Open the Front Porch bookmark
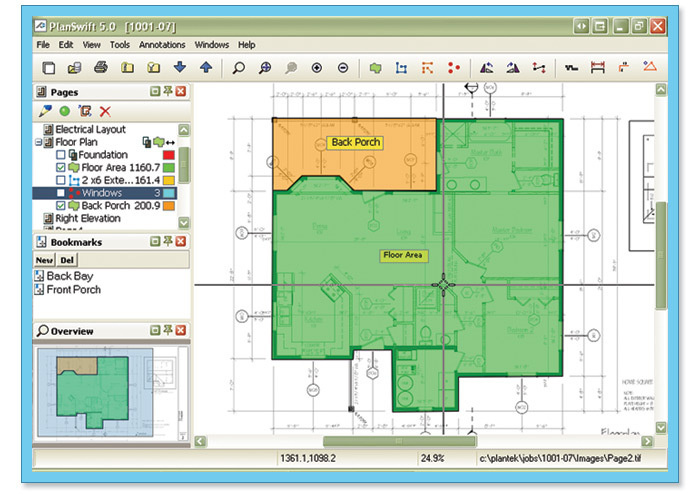The width and height of the screenshot is (700, 502). coord(73,290)
